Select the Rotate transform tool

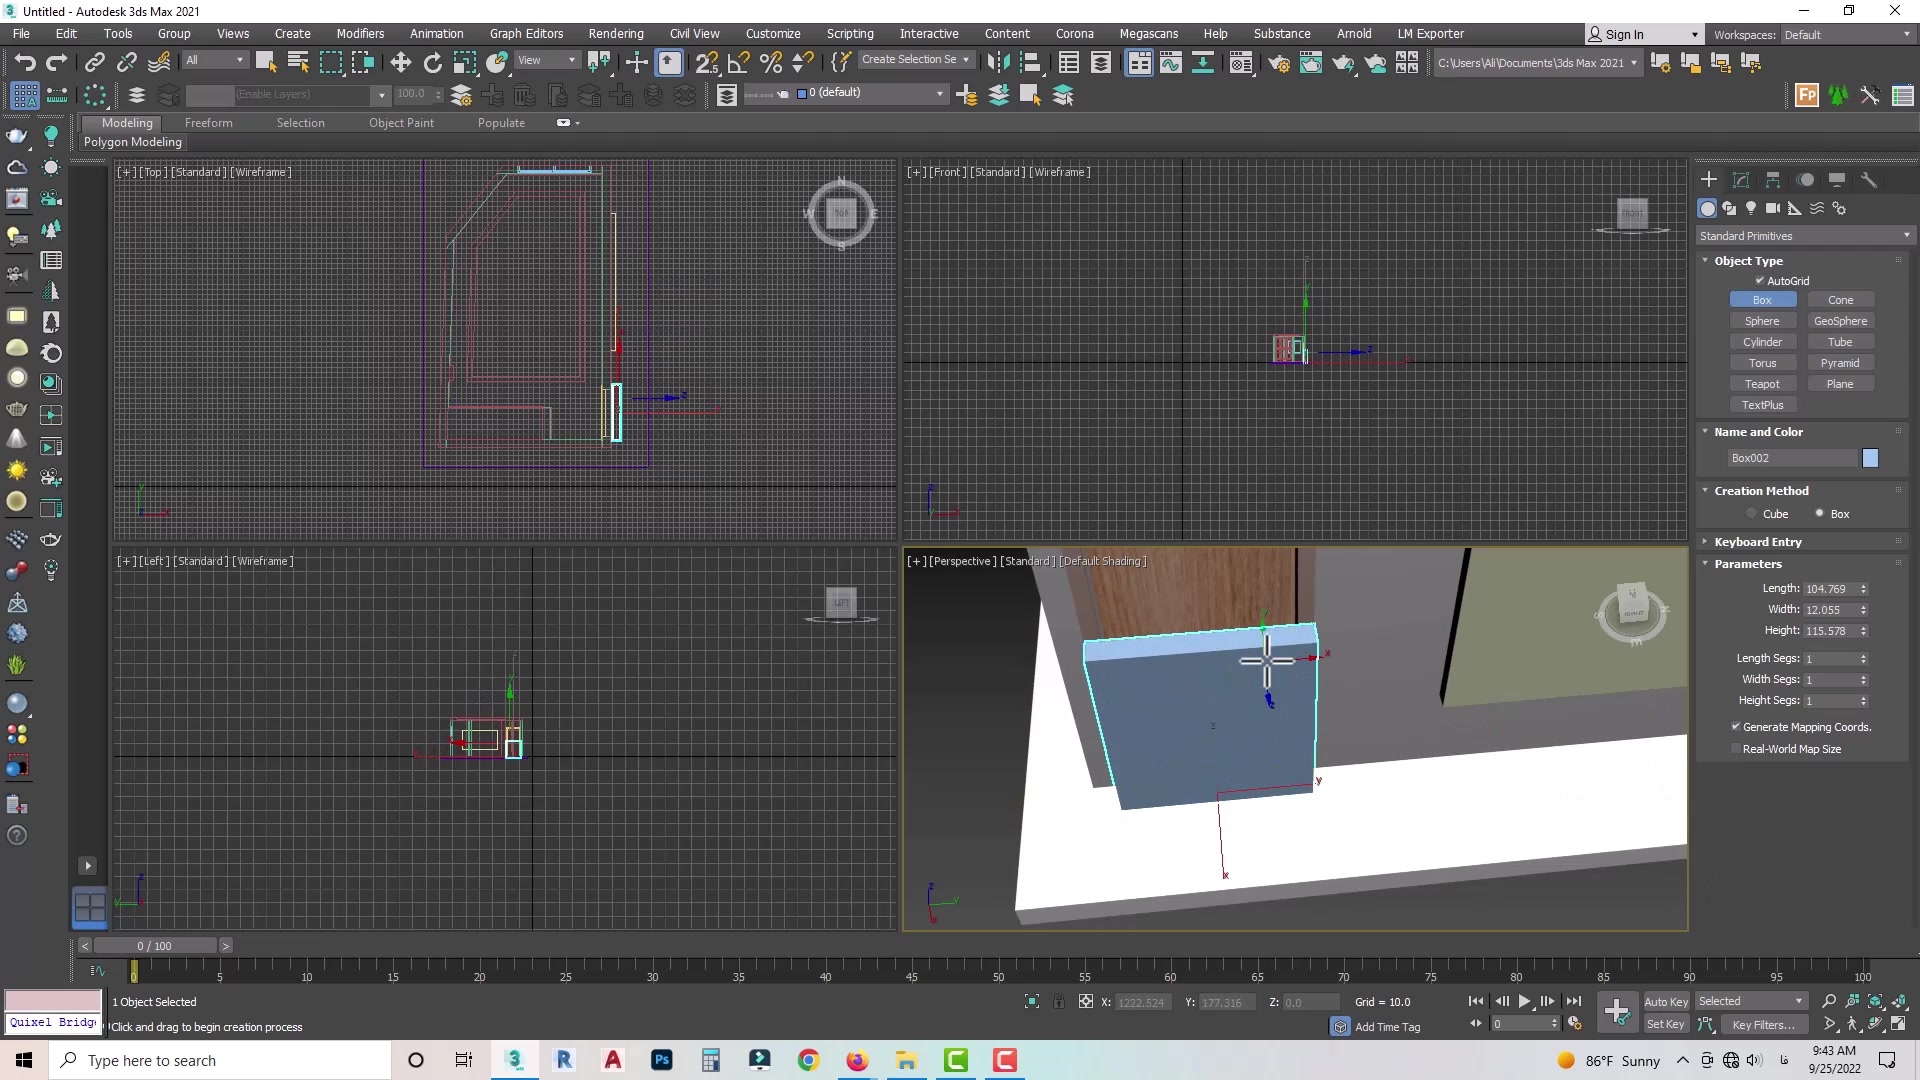(432, 63)
